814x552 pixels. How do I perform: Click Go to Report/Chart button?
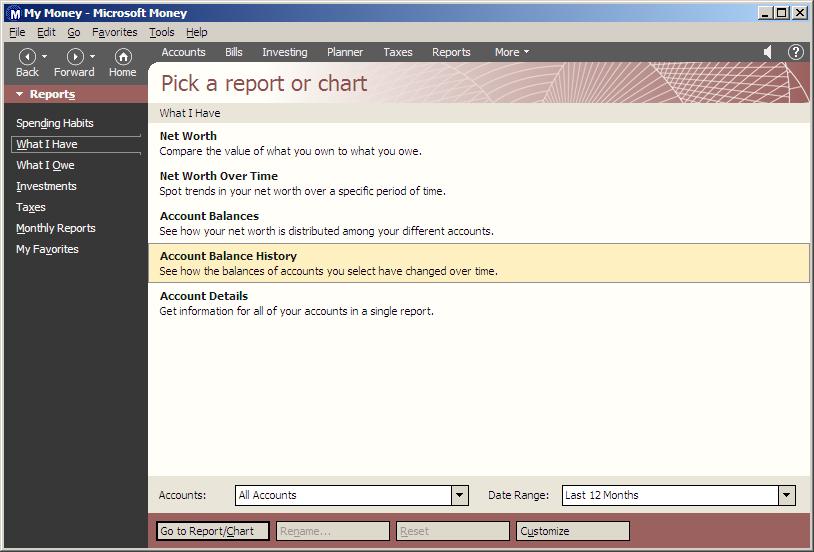[213, 531]
